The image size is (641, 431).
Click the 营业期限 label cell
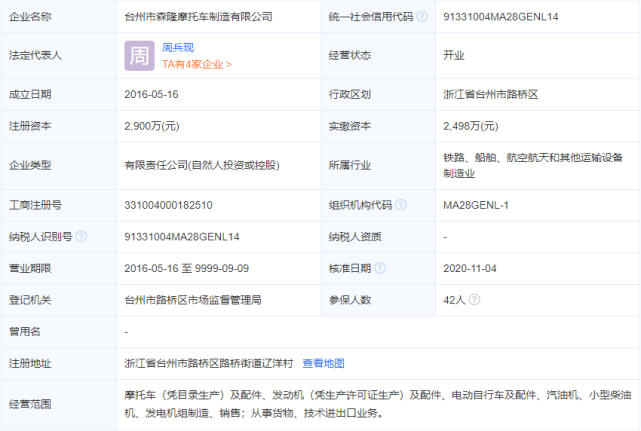(59, 268)
